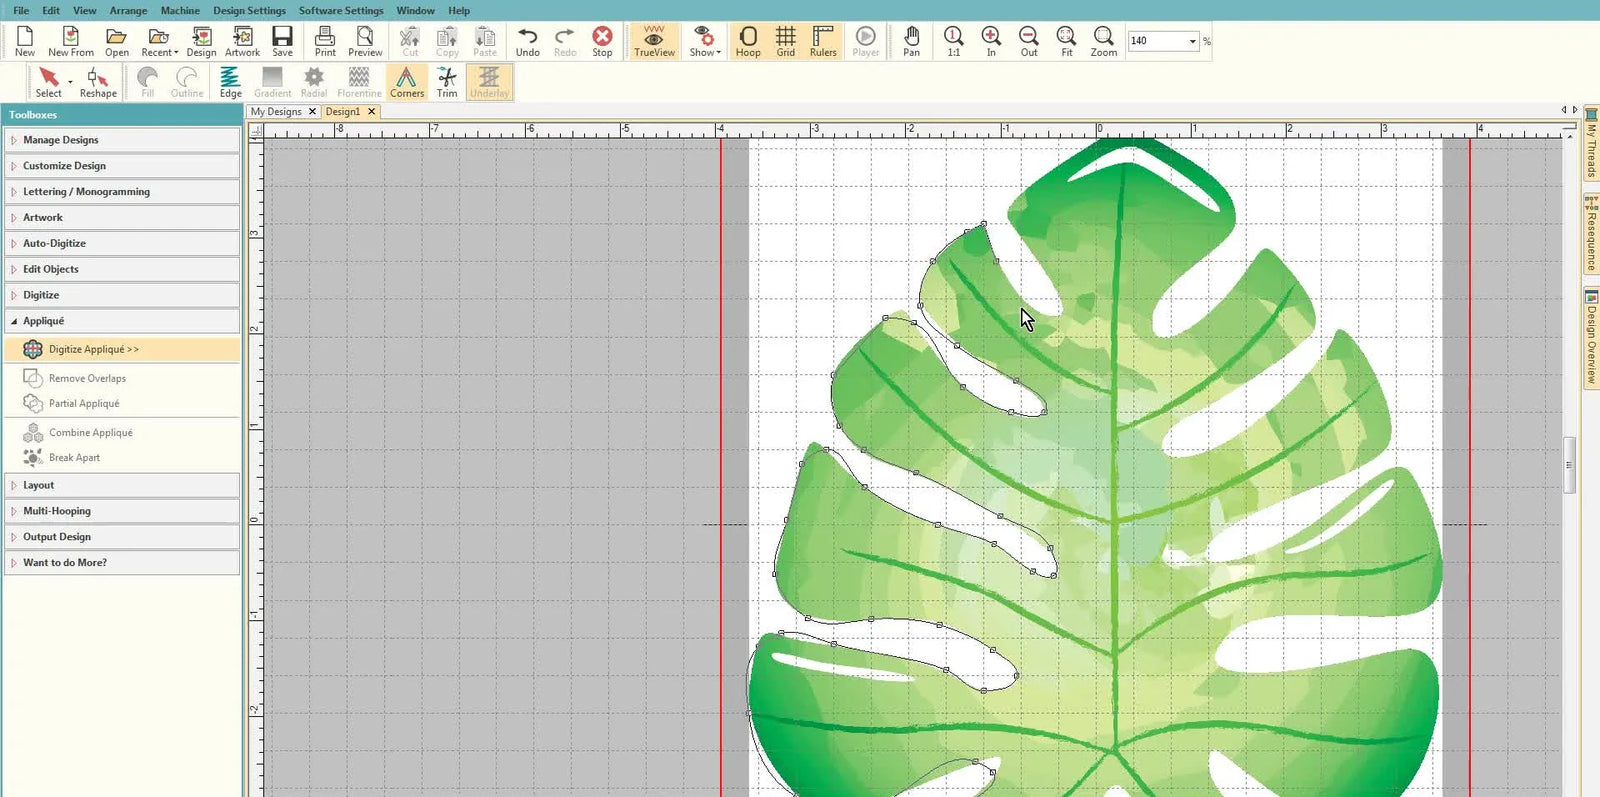Toggle Rulers display

(823, 41)
